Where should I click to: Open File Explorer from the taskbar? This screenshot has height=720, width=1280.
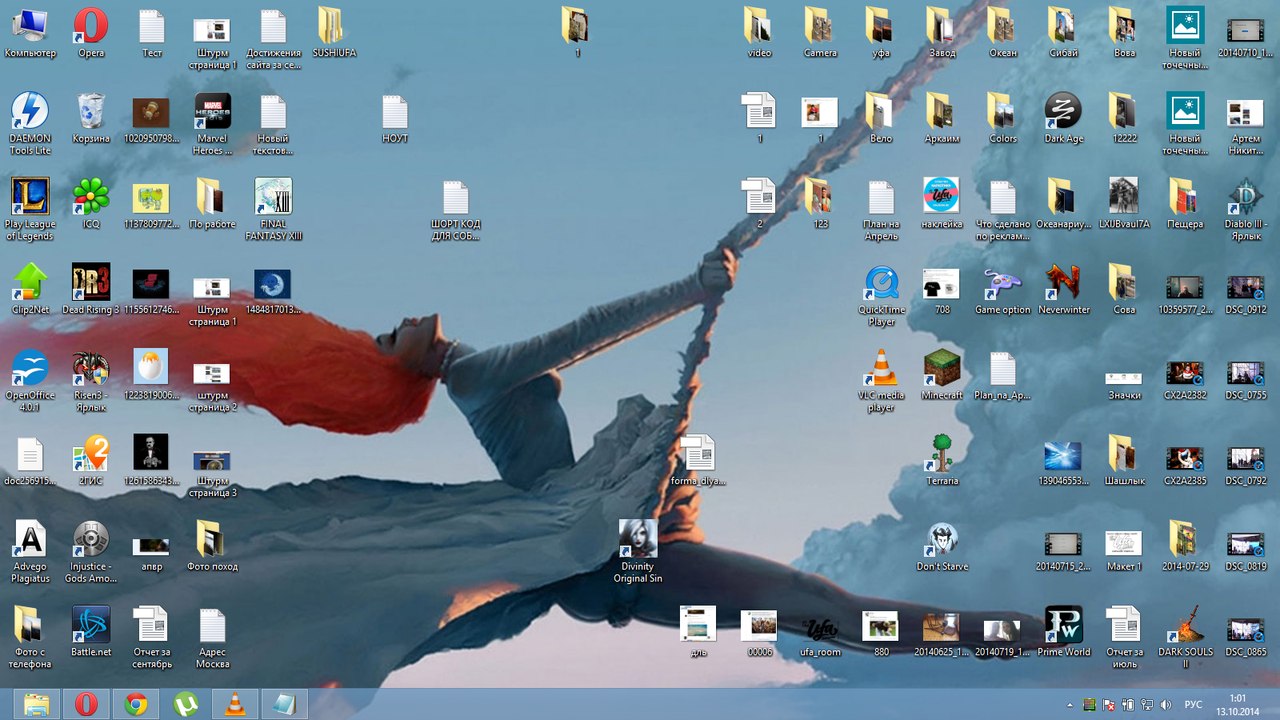[x=36, y=704]
